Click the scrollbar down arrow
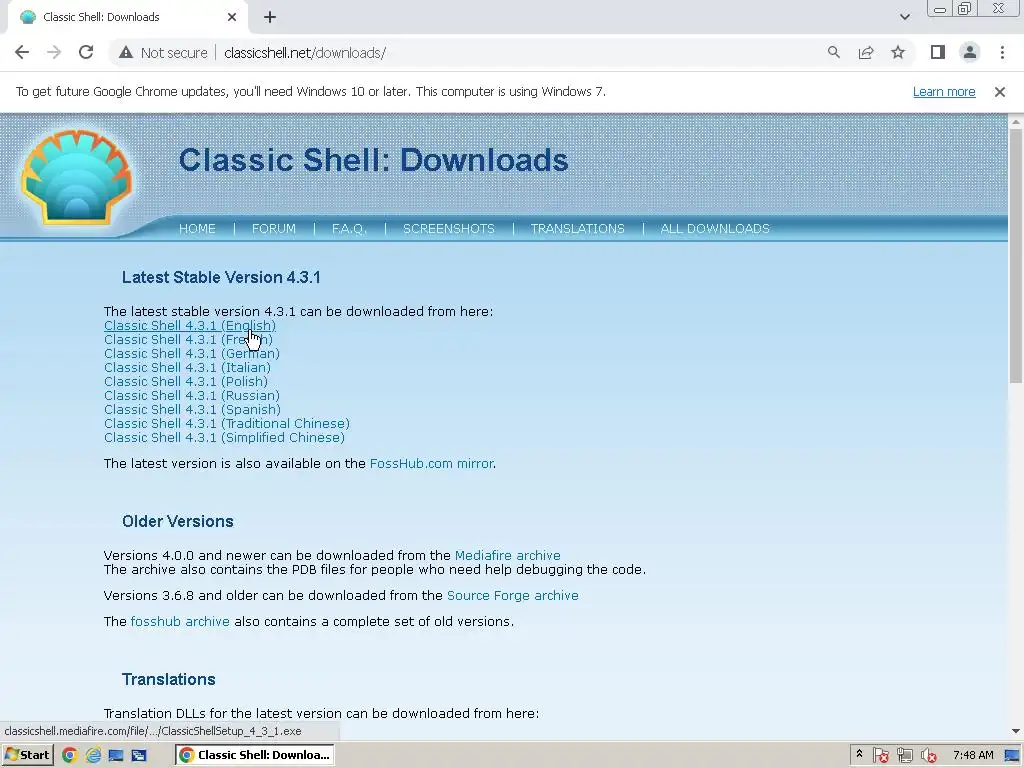The image size is (1024, 768). point(1016,731)
